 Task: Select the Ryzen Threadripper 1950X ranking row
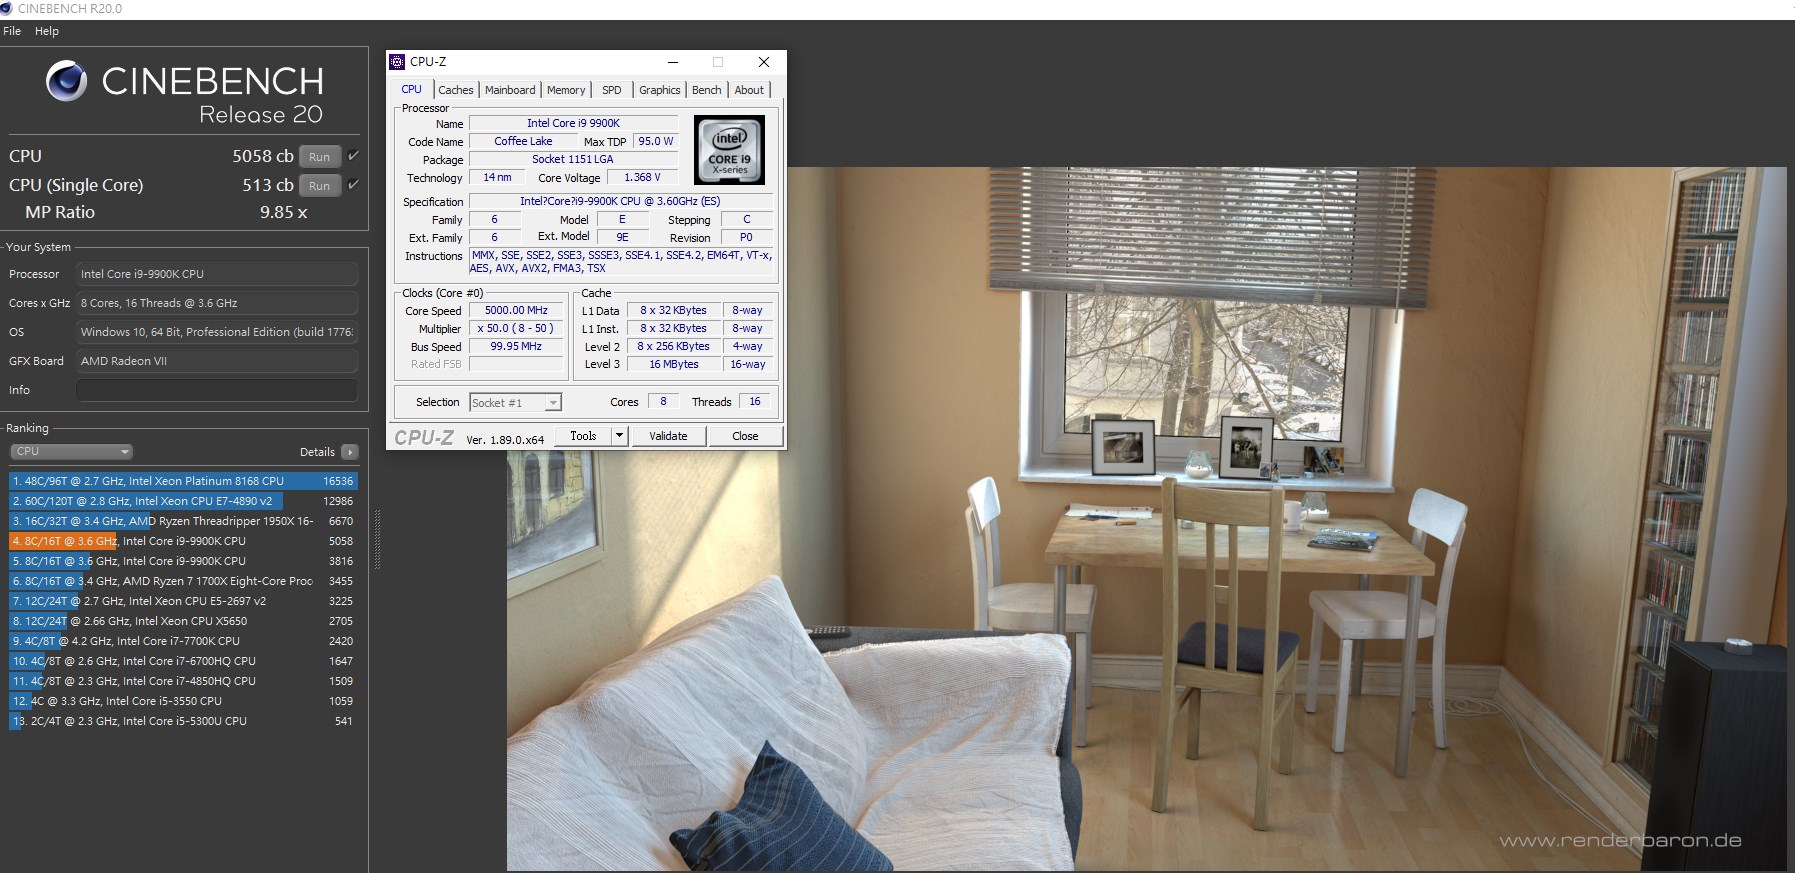(x=183, y=521)
